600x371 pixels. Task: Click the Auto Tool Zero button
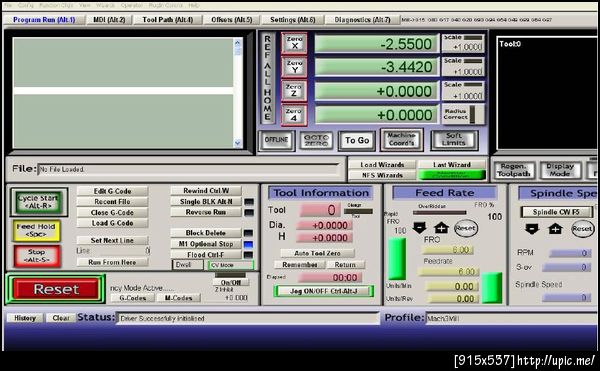click(x=317, y=253)
